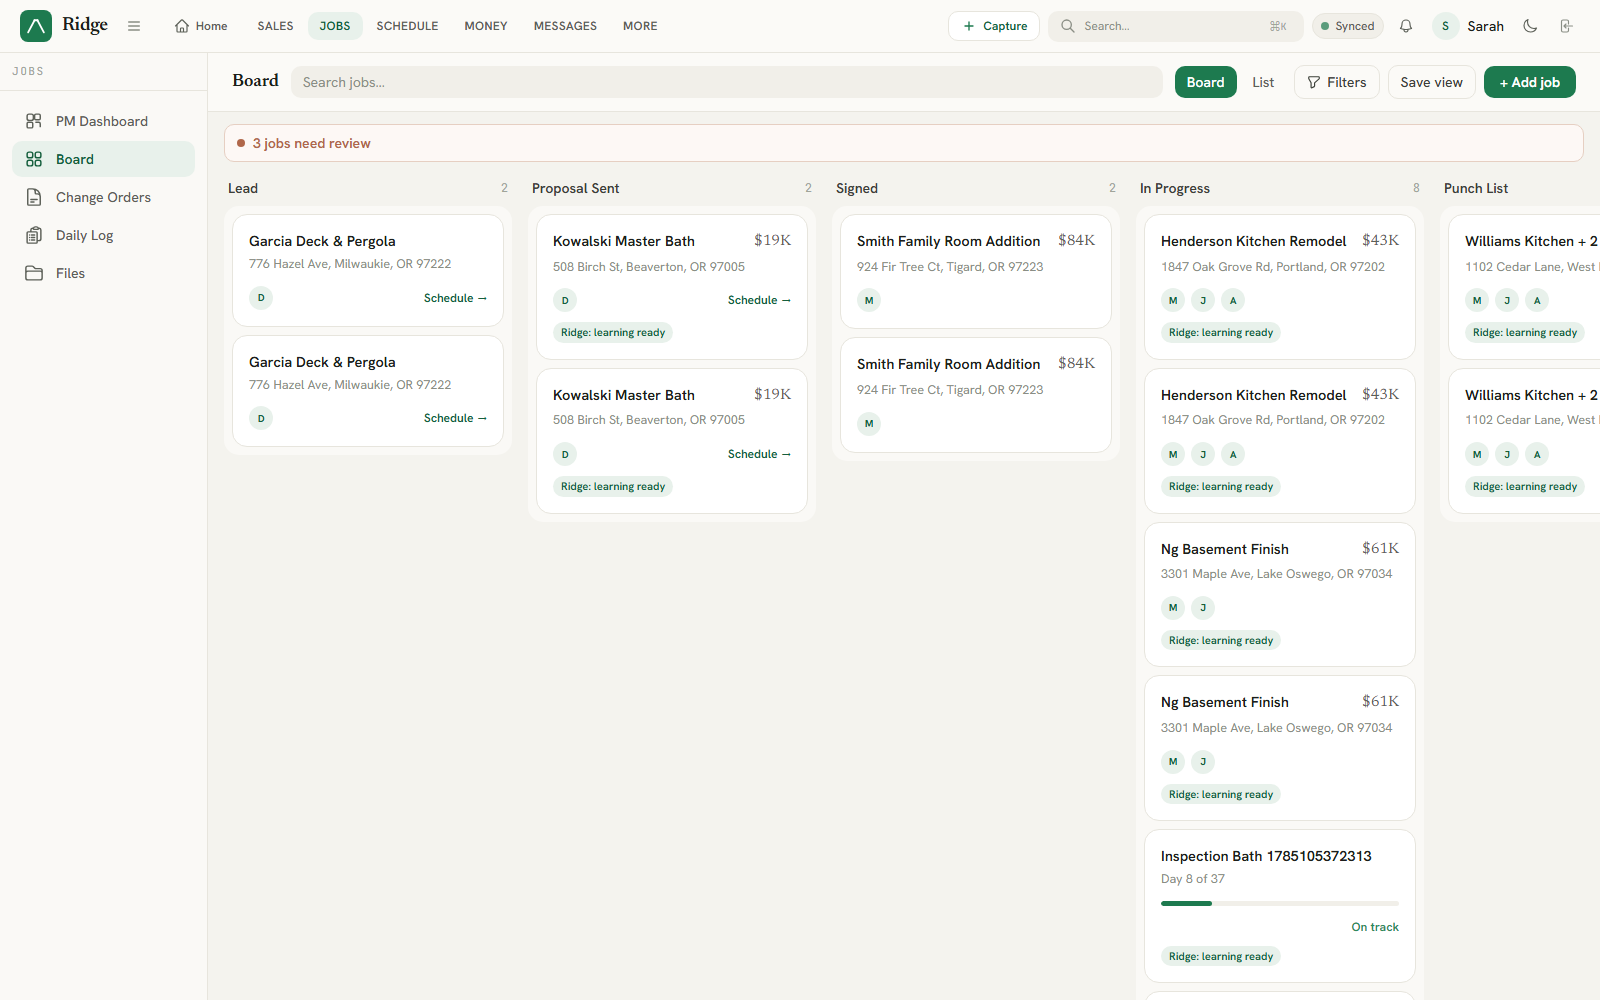The width and height of the screenshot is (1600, 1000).
Task: Open the MONEY tab
Action: tap(486, 26)
